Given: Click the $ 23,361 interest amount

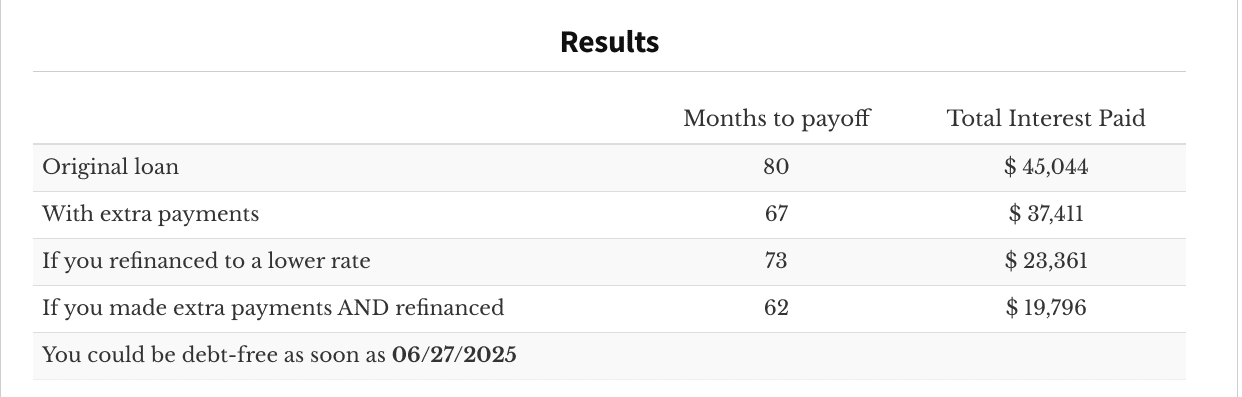Looking at the screenshot, I should point(1046,261).
